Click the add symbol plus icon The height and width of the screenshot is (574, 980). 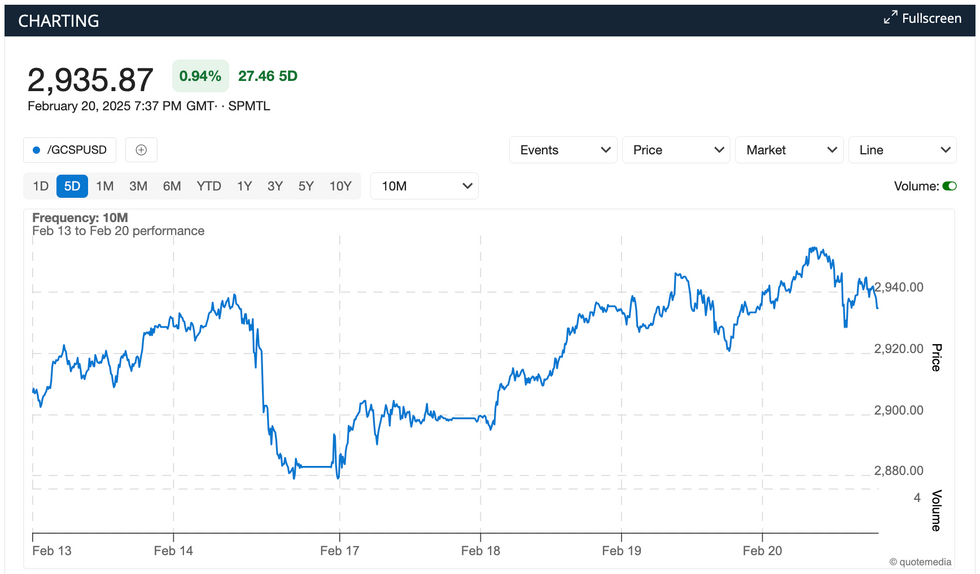(x=141, y=150)
